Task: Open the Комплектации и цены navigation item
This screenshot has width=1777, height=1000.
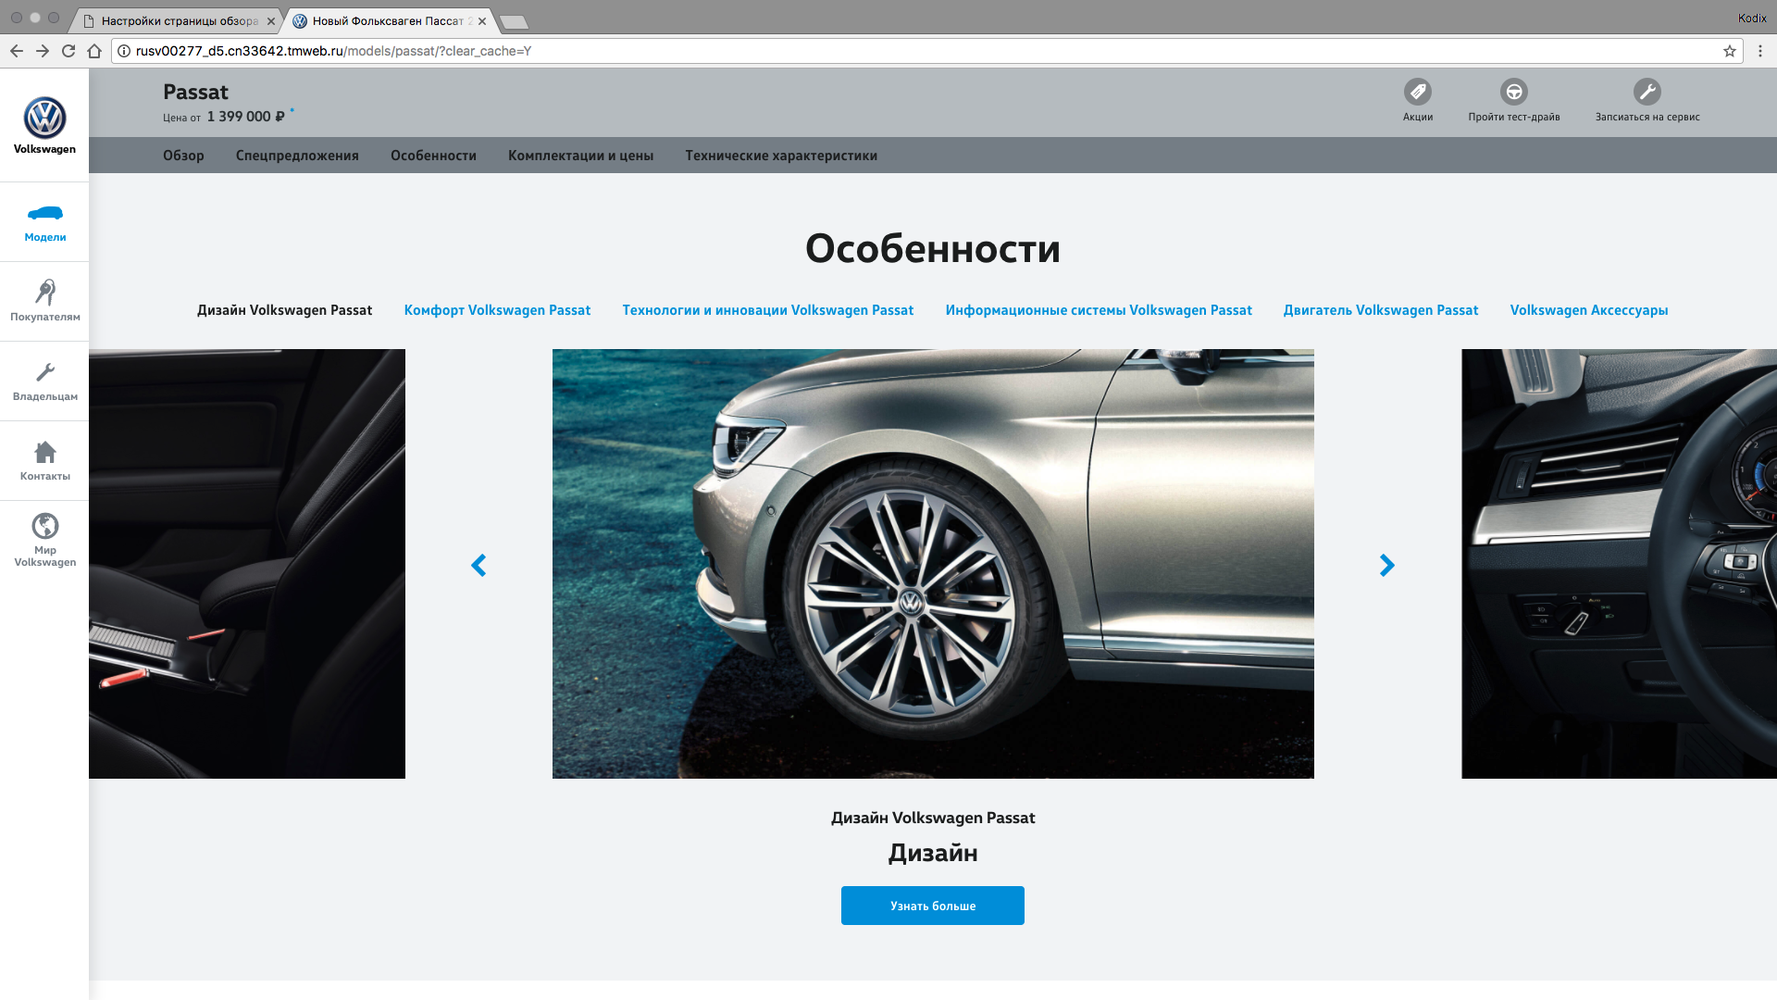Action: [x=580, y=155]
